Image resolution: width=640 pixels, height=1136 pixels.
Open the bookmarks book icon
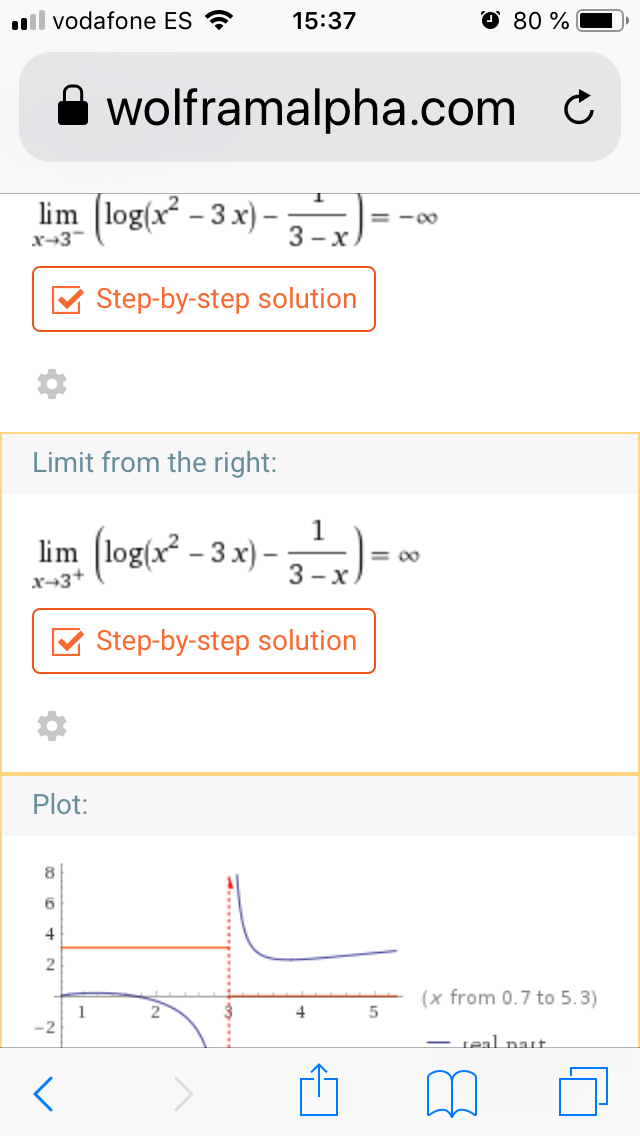pos(453,1093)
